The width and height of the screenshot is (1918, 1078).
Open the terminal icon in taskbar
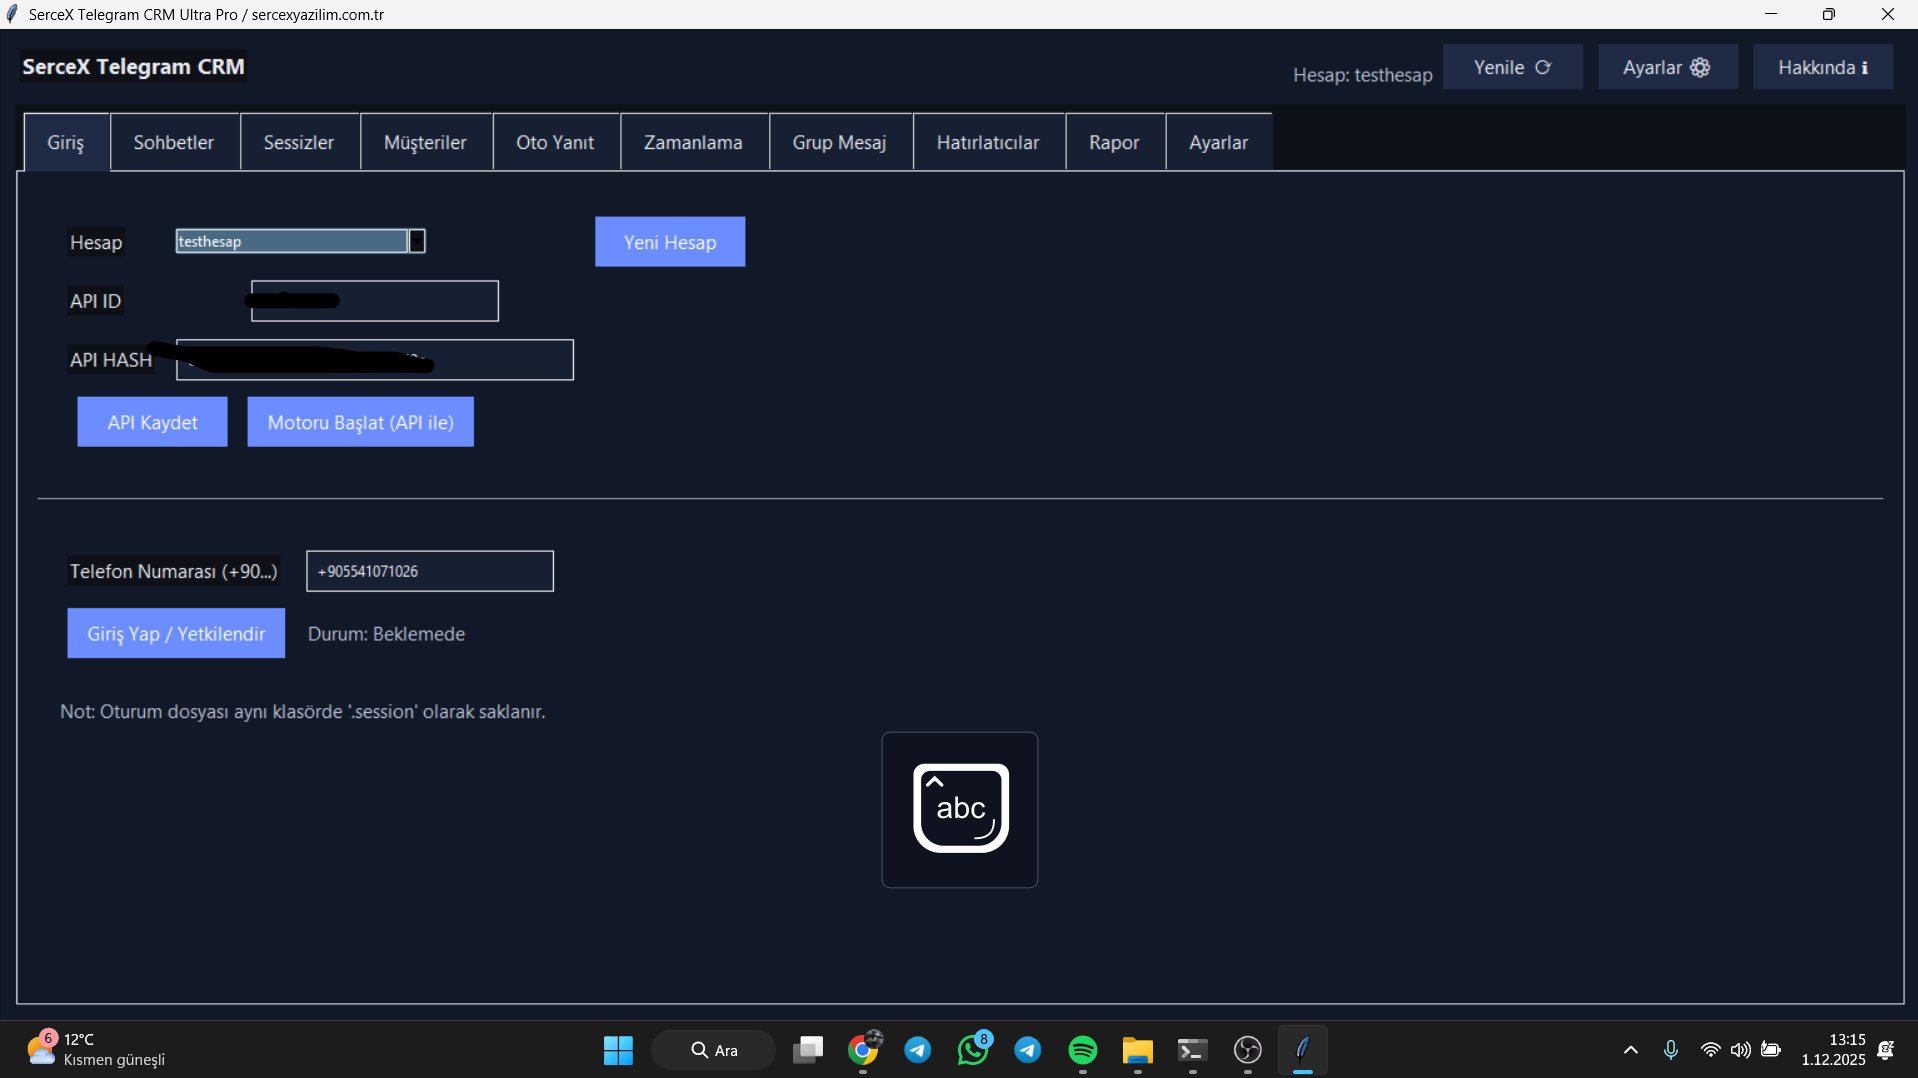point(1192,1050)
